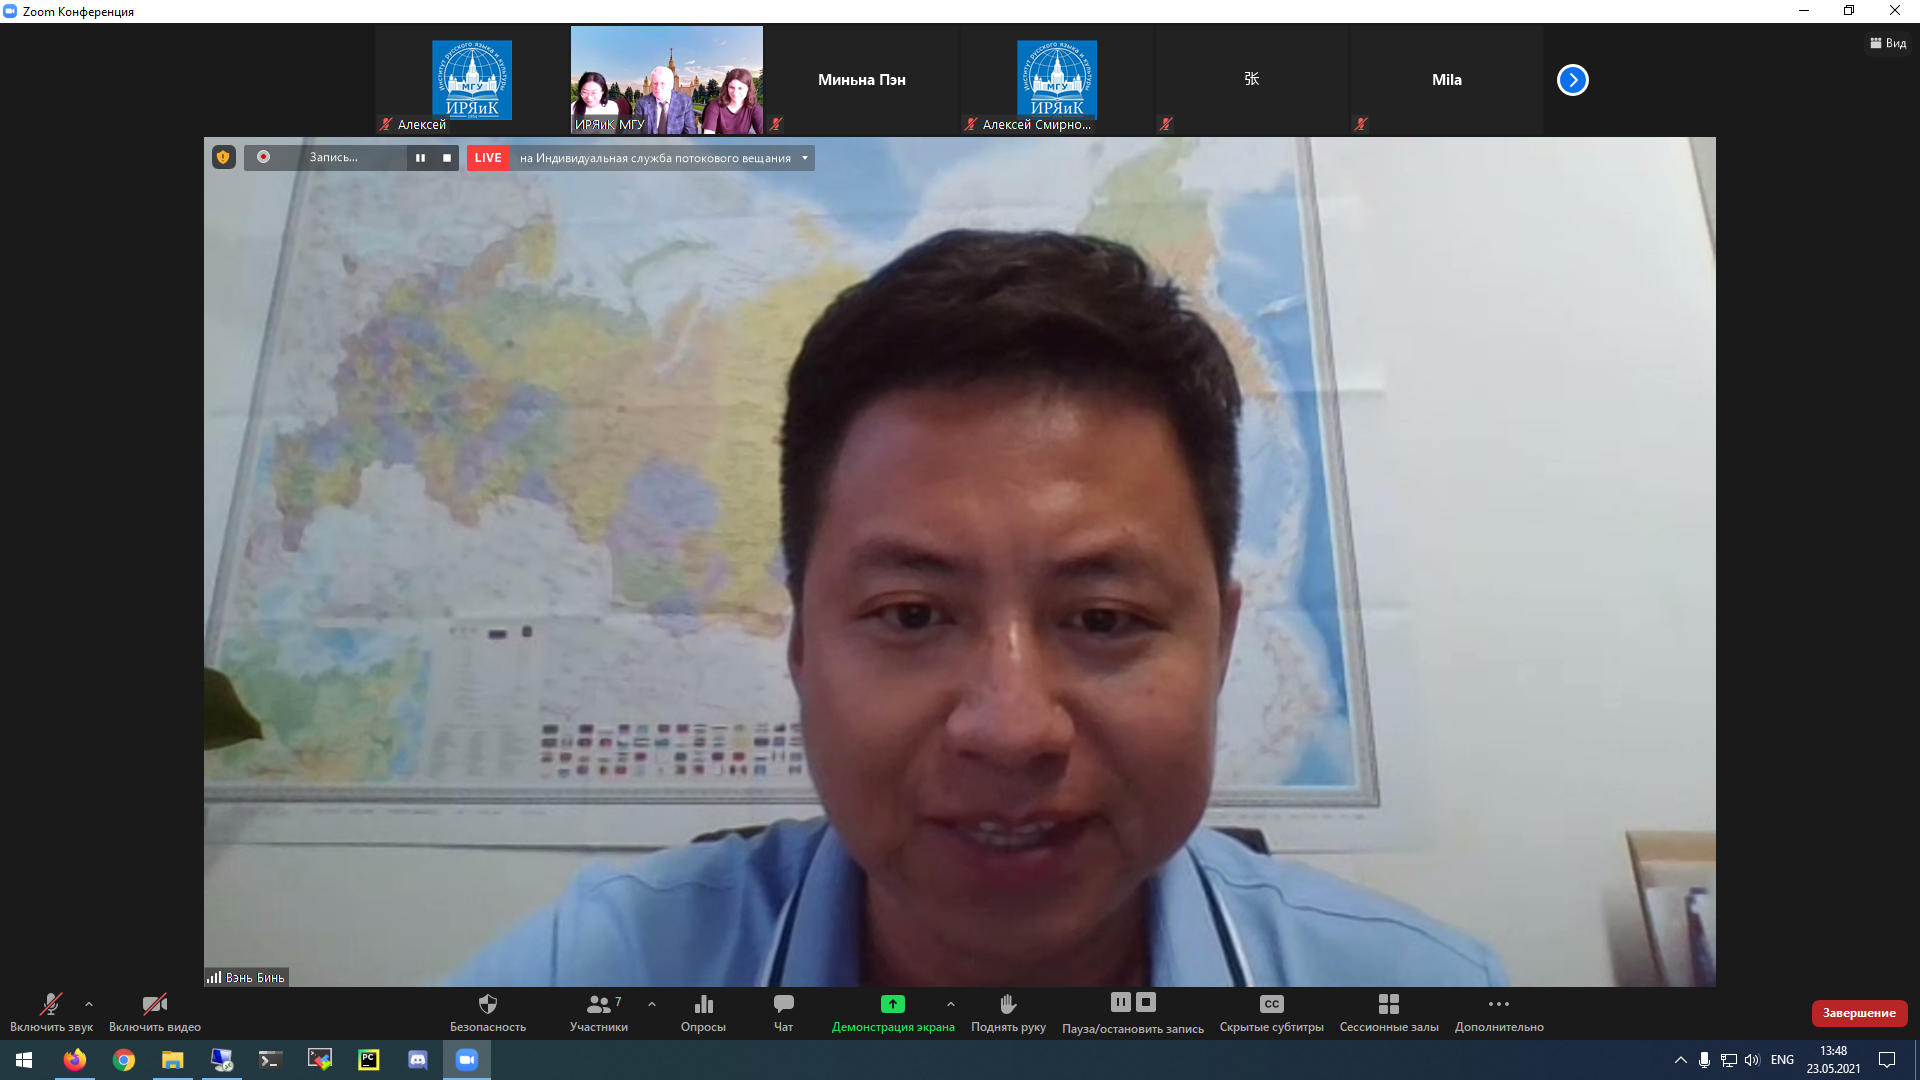The height and width of the screenshot is (1080, 1920).
Task: Expand share screen options chevron
Action: click(951, 1004)
